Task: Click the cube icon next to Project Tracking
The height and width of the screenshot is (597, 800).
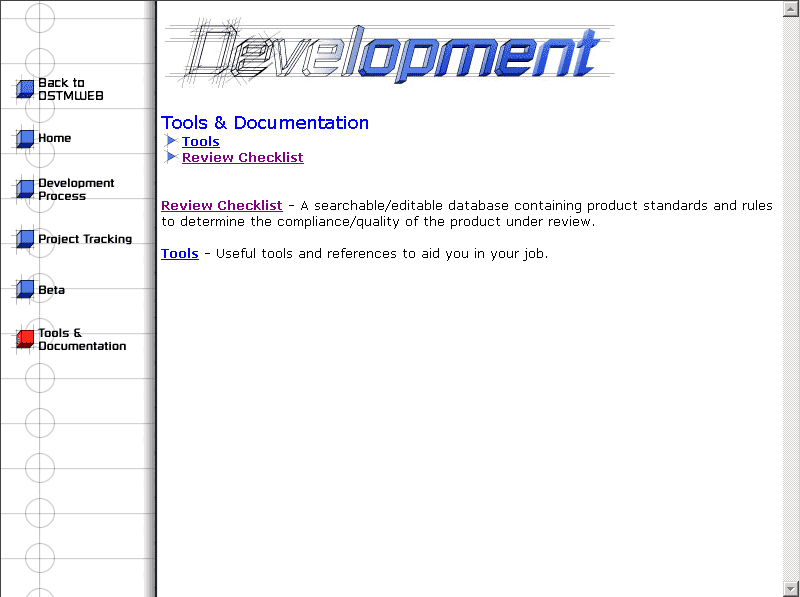Action: 25,239
